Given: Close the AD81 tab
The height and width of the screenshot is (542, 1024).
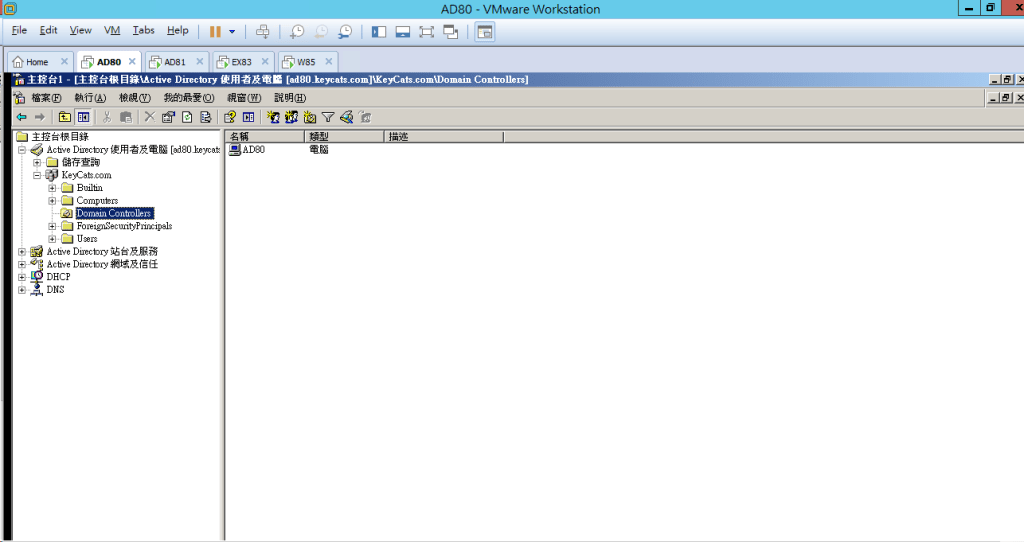Looking at the screenshot, I should click(x=198, y=62).
